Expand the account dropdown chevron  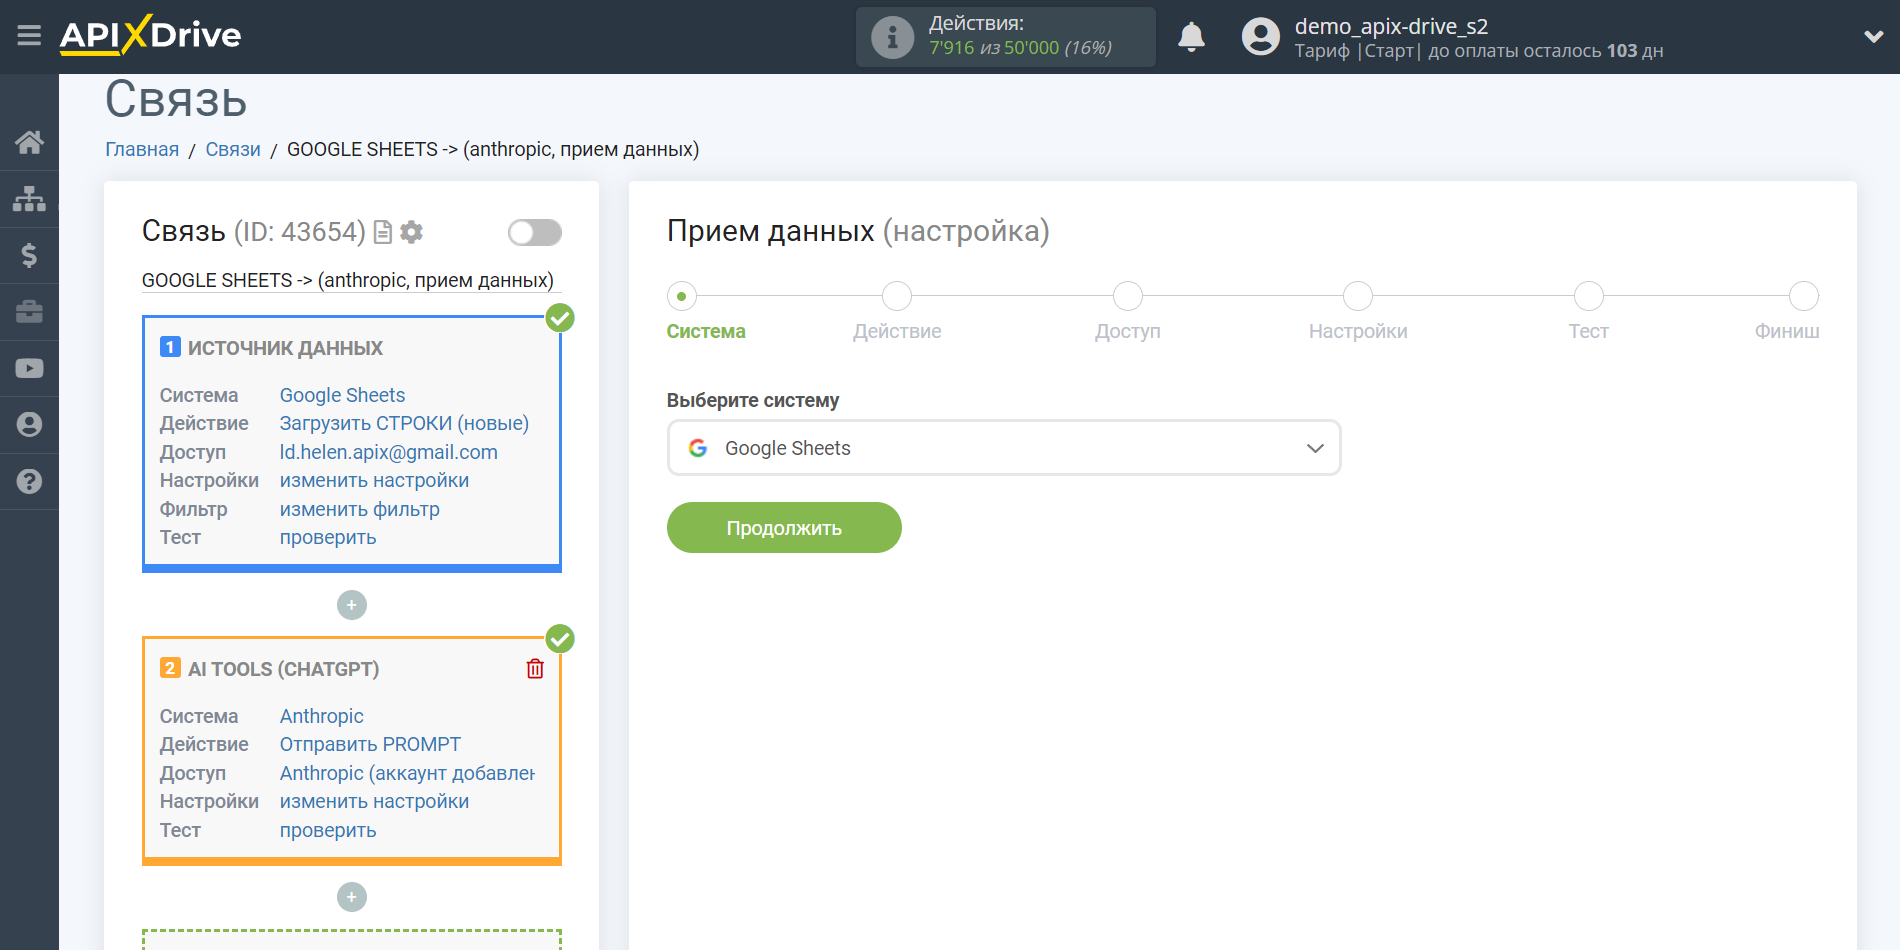point(1873,37)
